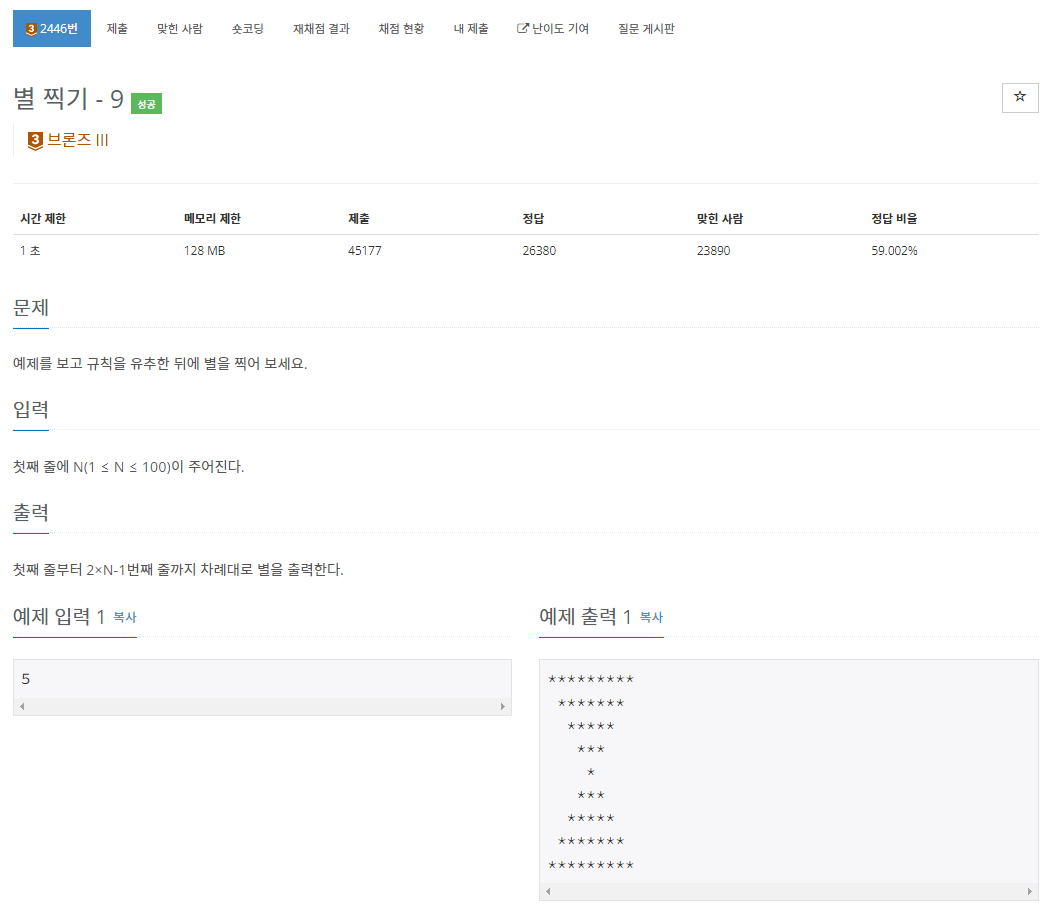Click the bronze tier badge icon
Screen dimensions: 1059x918
click(x=35, y=141)
